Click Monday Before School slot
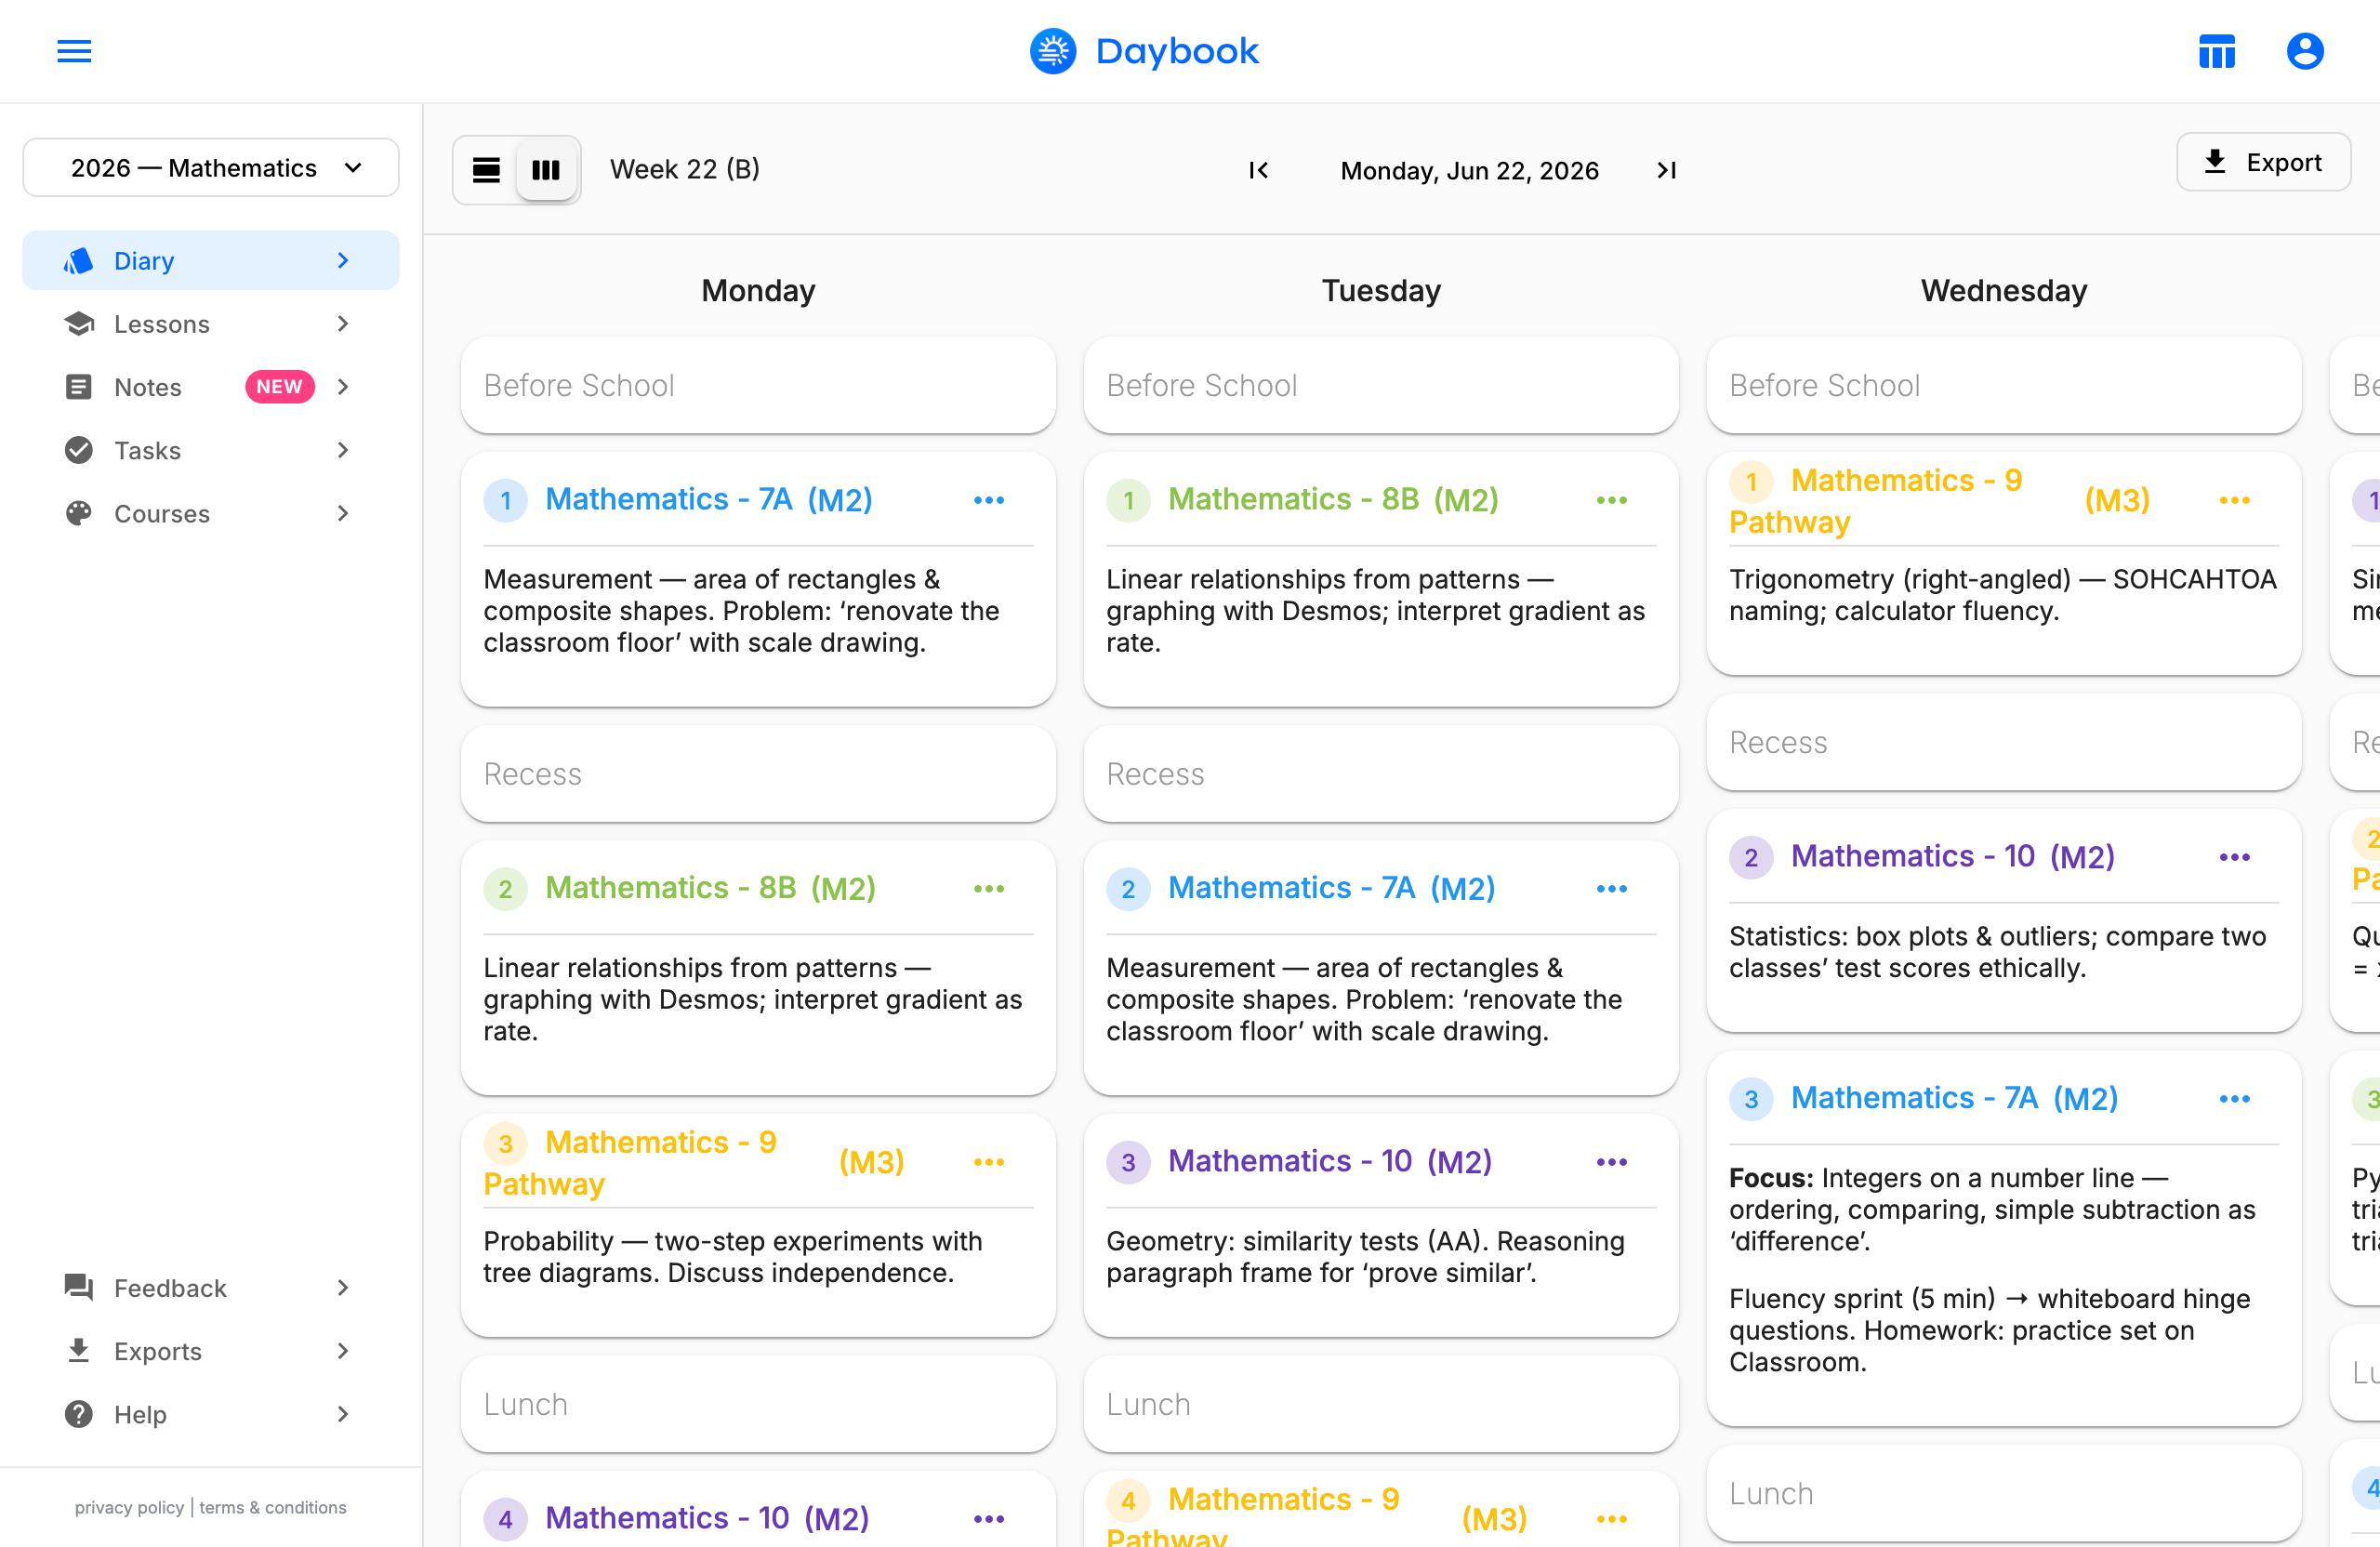2380x1547 pixels. coord(758,385)
